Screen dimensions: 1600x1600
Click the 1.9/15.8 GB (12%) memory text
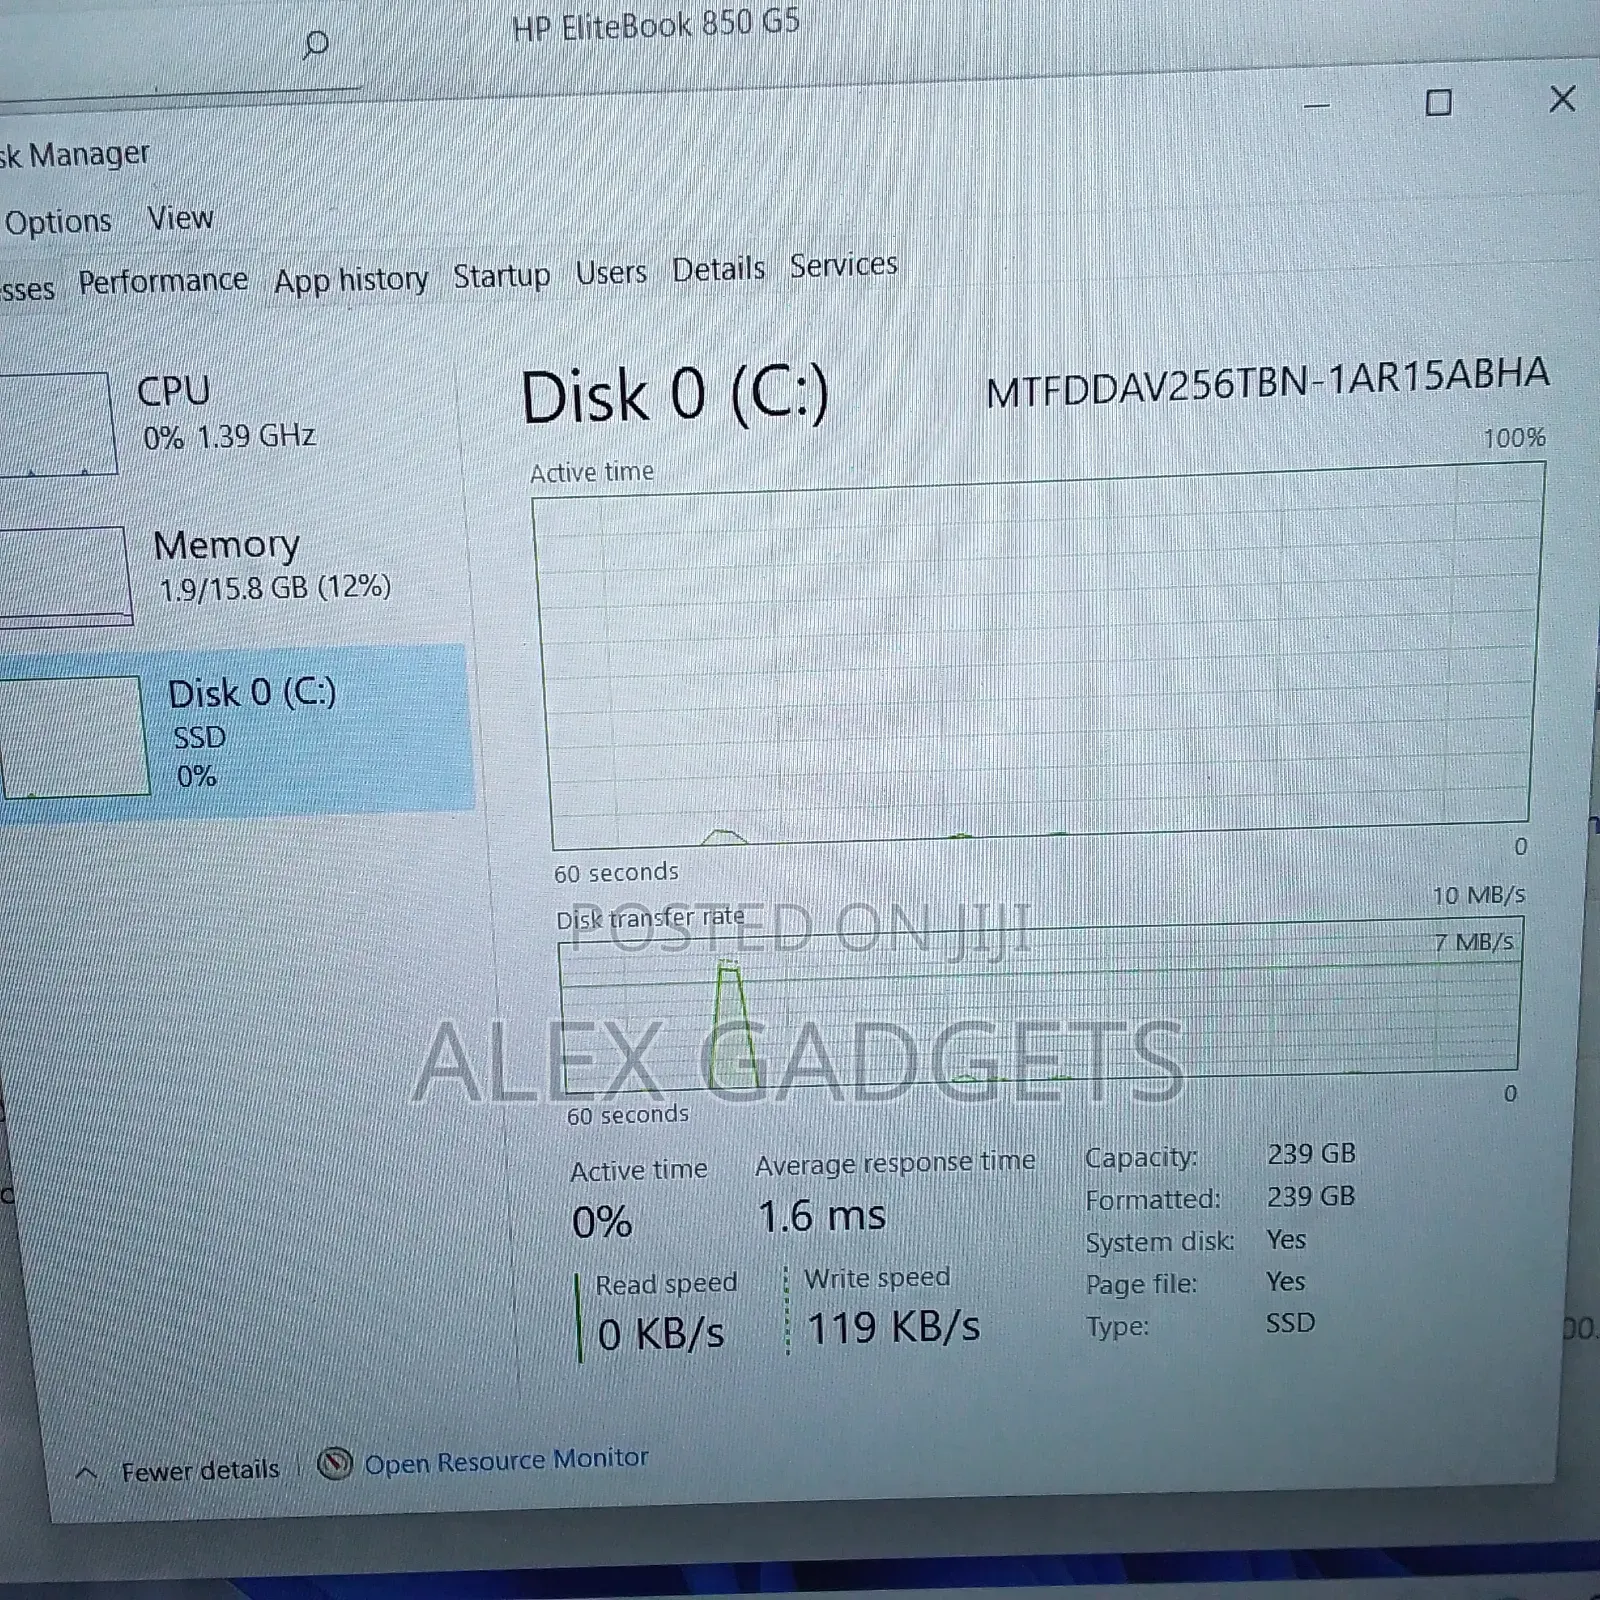pyautogui.click(x=275, y=587)
